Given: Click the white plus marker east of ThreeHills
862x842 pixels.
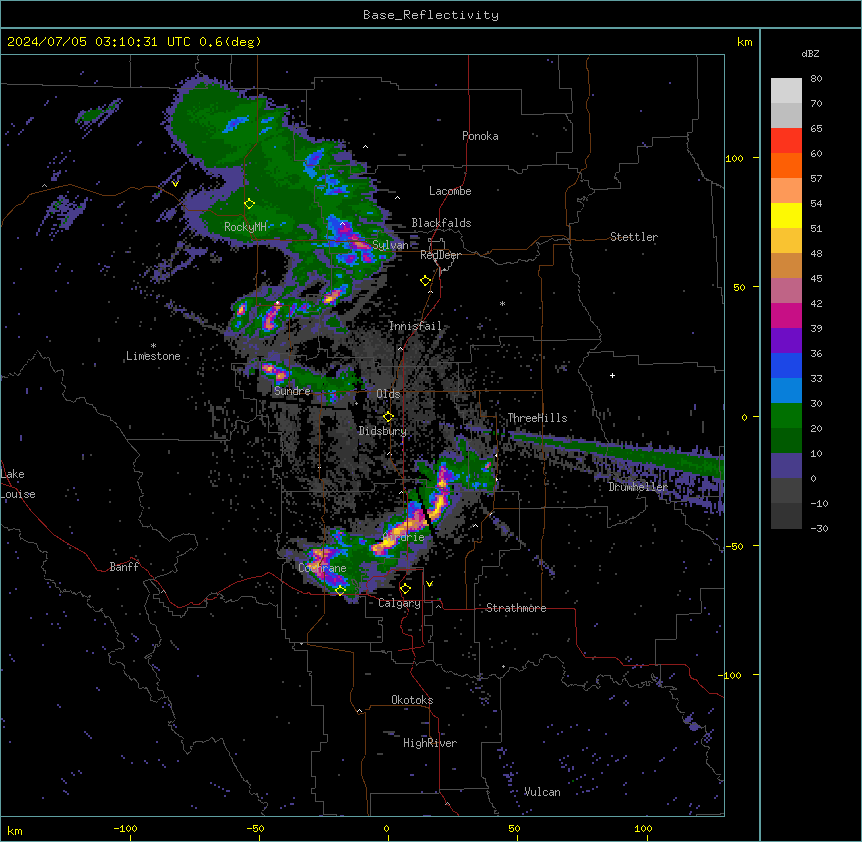Looking at the screenshot, I should [x=612, y=375].
